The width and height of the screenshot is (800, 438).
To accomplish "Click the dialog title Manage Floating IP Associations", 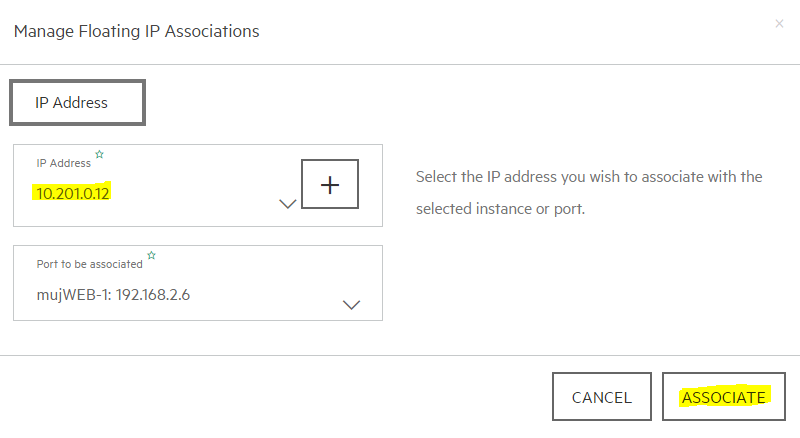I will (x=137, y=31).
